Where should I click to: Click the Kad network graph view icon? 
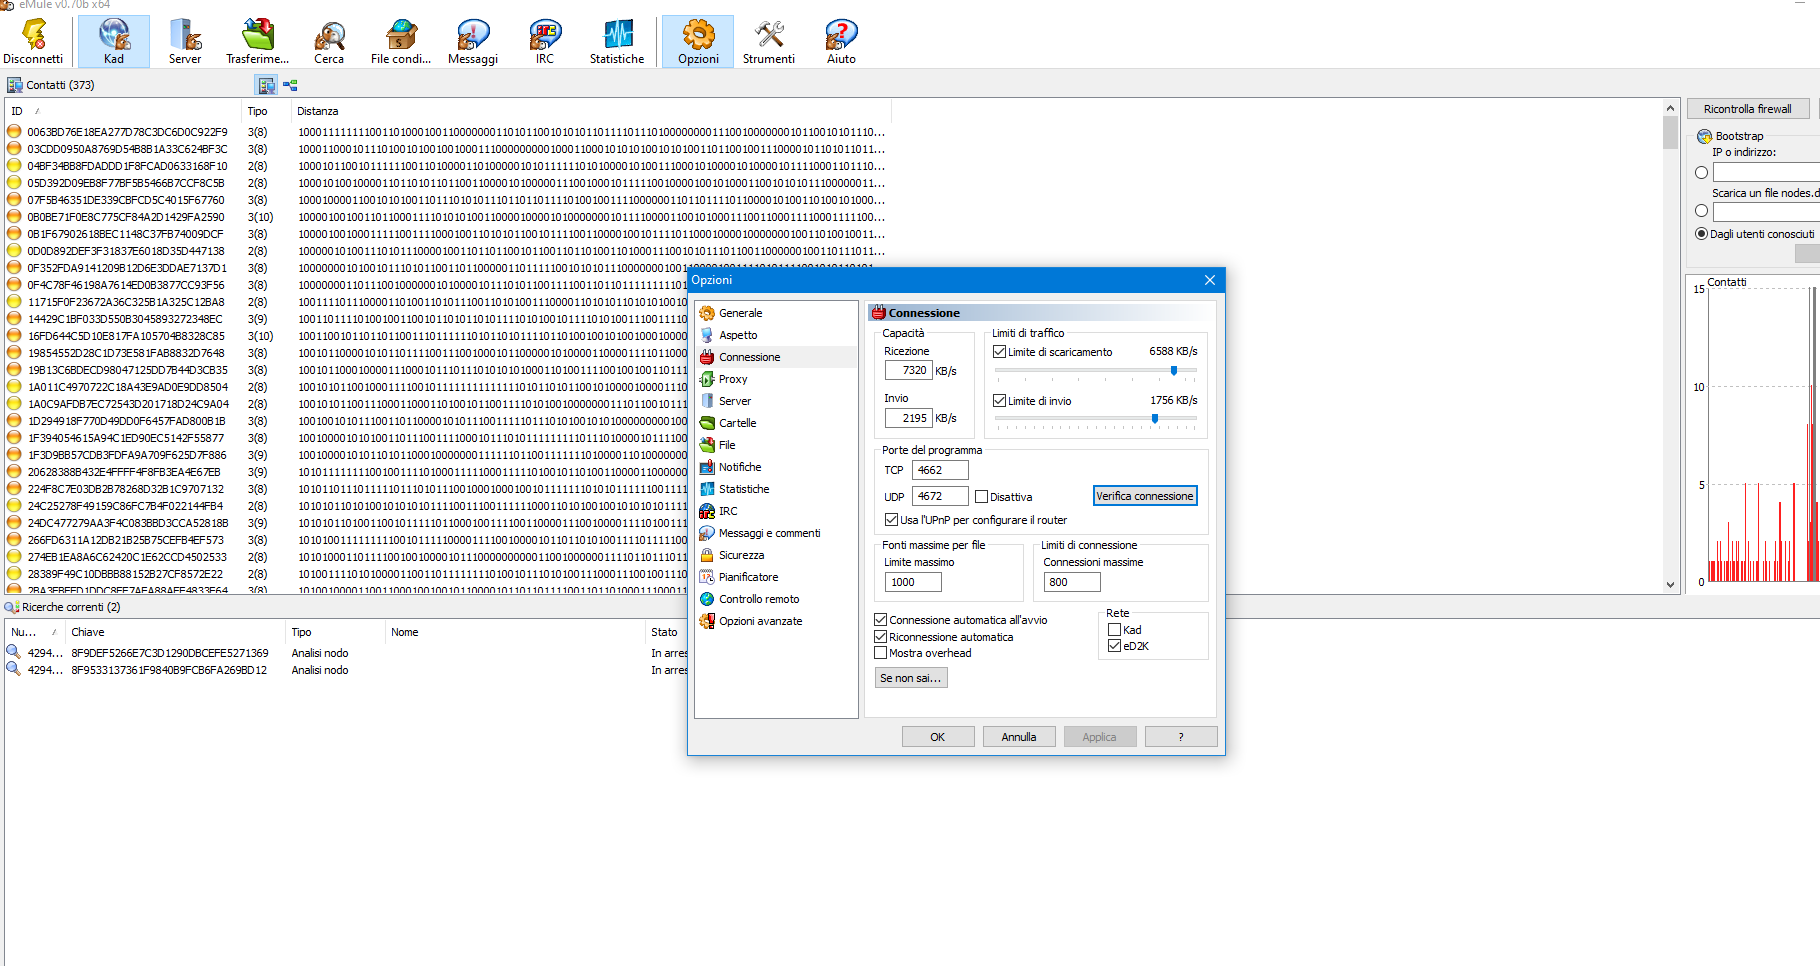coord(290,85)
